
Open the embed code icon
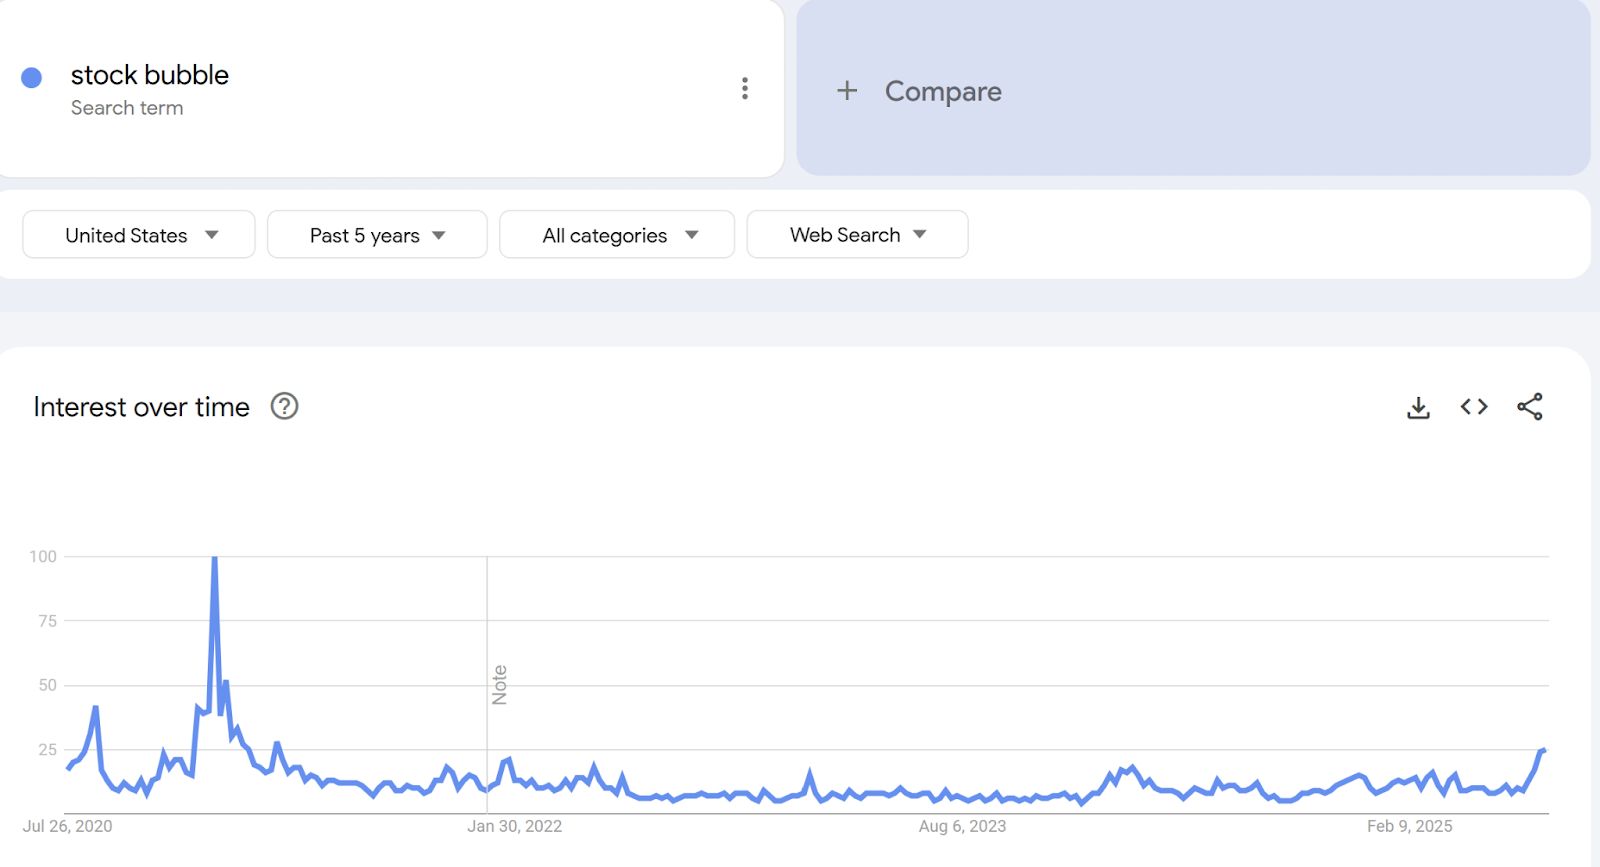tap(1474, 407)
